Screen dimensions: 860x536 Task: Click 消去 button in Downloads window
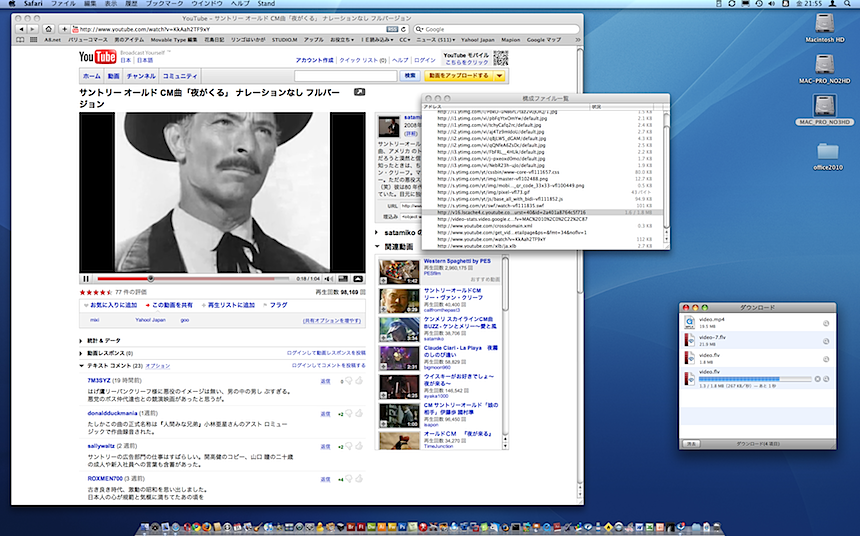click(692, 443)
